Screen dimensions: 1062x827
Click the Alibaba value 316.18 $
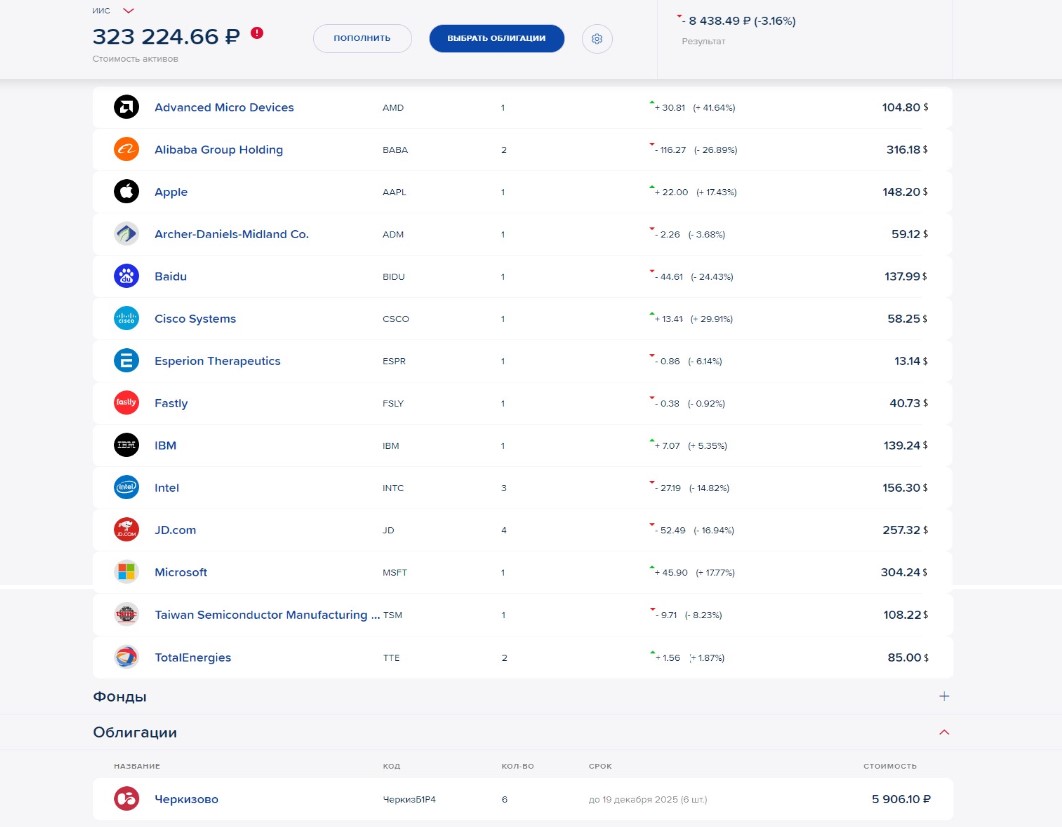(x=907, y=150)
